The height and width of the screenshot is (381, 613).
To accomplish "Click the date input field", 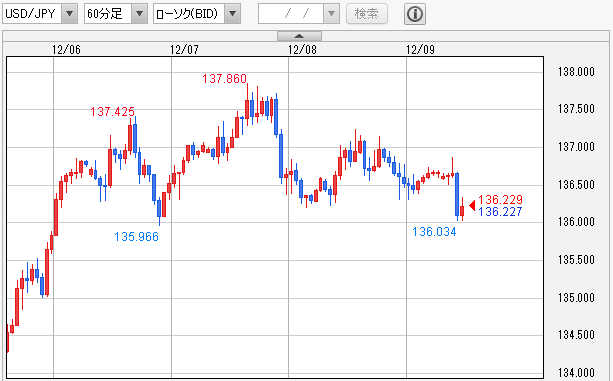I will (x=291, y=14).
